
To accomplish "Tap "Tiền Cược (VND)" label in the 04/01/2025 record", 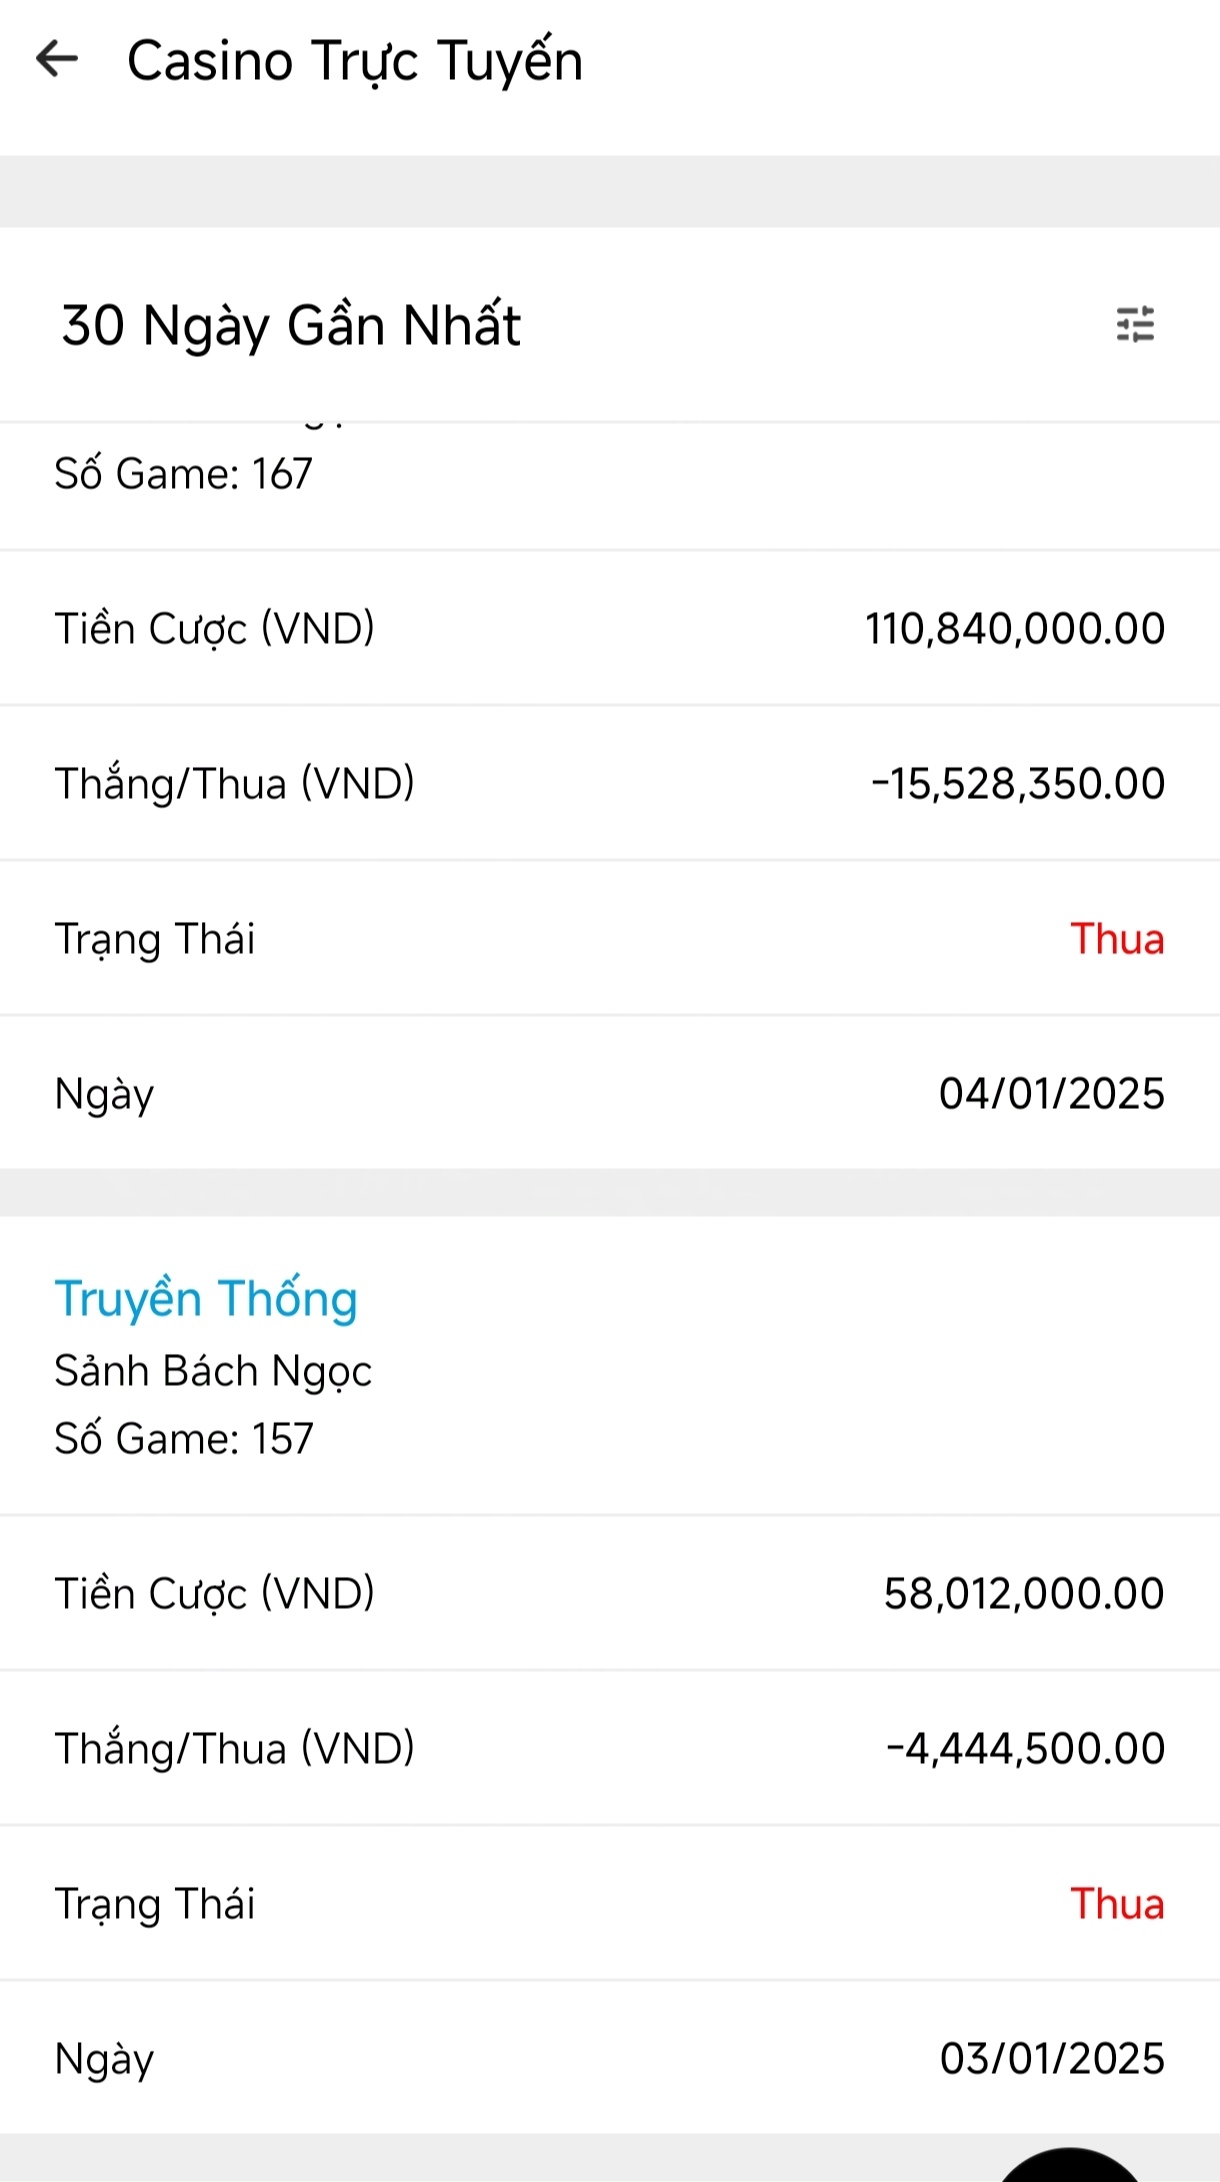I will tap(214, 629).
